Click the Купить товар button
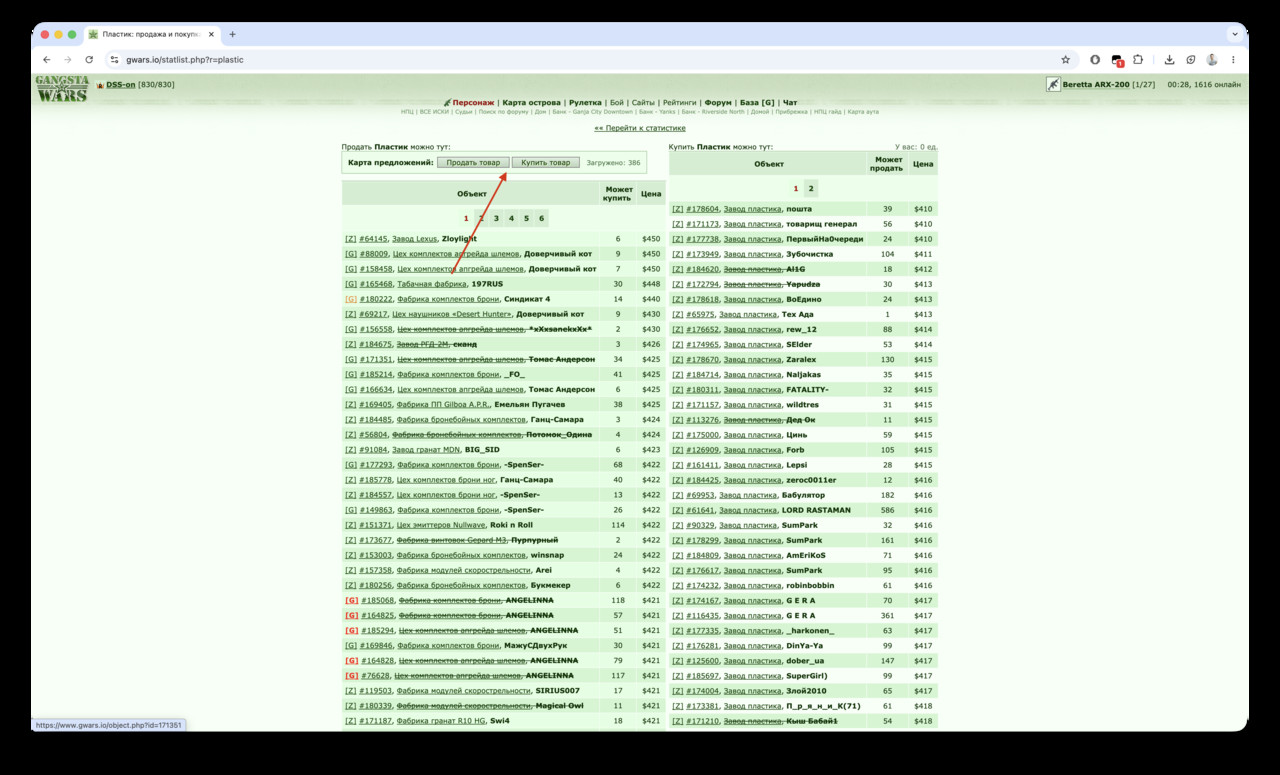 546,162
